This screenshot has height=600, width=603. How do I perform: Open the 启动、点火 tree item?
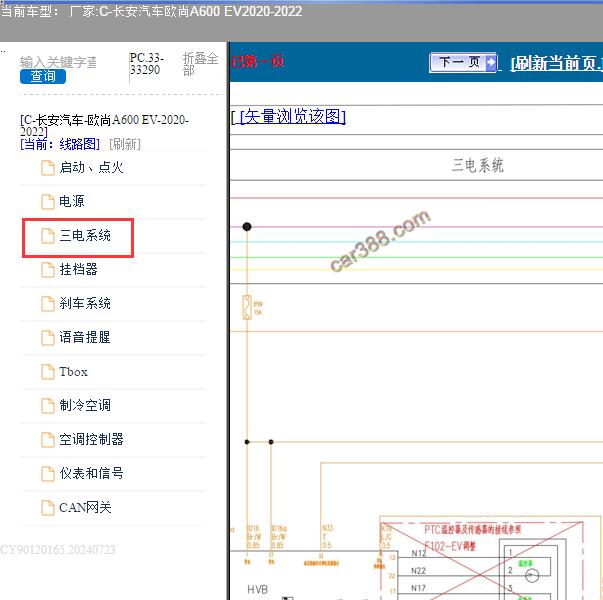[x=91, y=167]
